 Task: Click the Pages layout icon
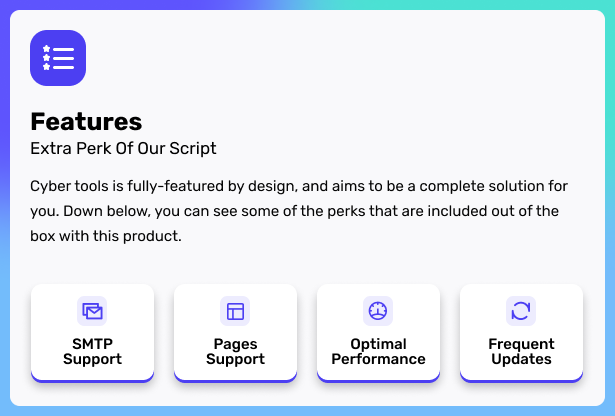[x=235, y=311]
